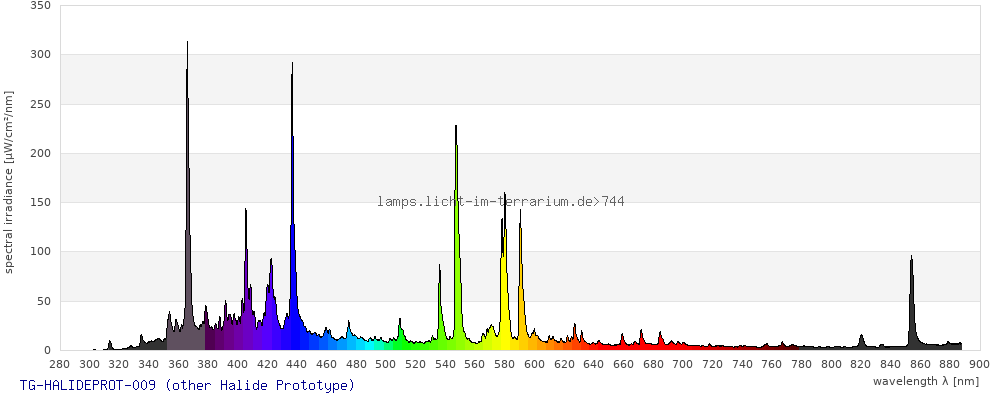Click the 680 wavelength tick label
The width and height of the screenshot is (1000, 400).
coord(653,364)
